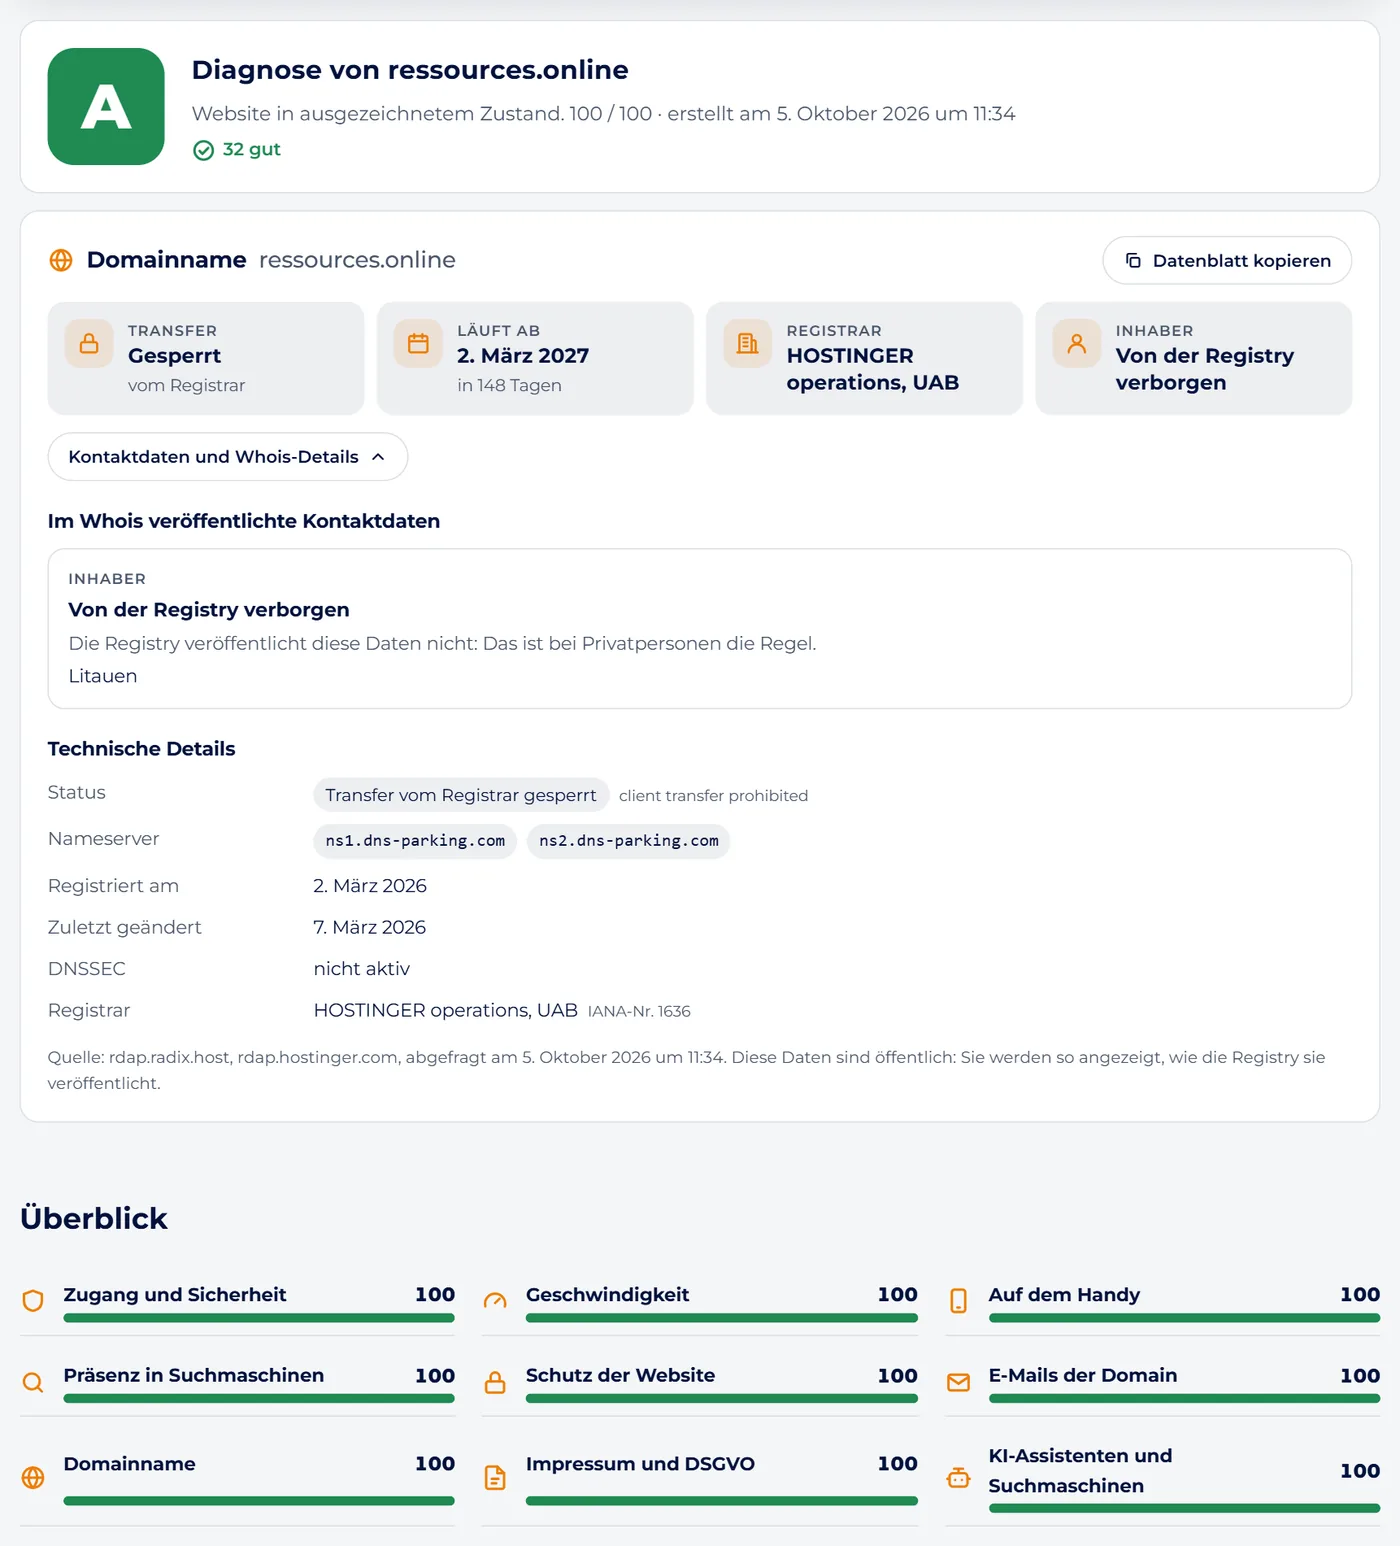The image size is (1400, 1546).
Task: Click the green A grade badge
Action: [x=106, y=106]
